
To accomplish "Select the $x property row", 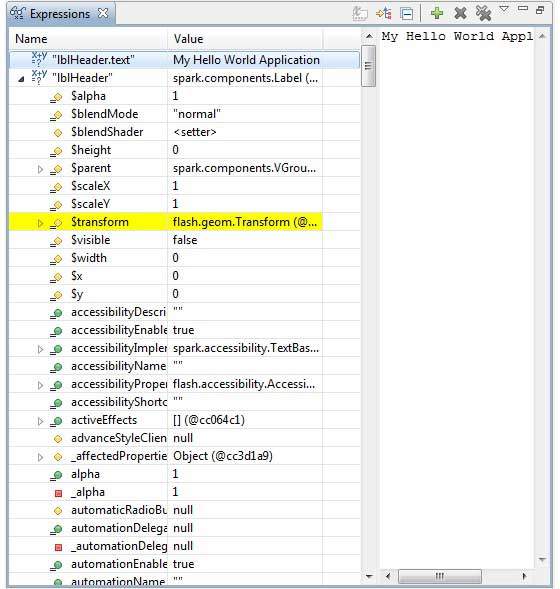I will (x=184, y=276).
